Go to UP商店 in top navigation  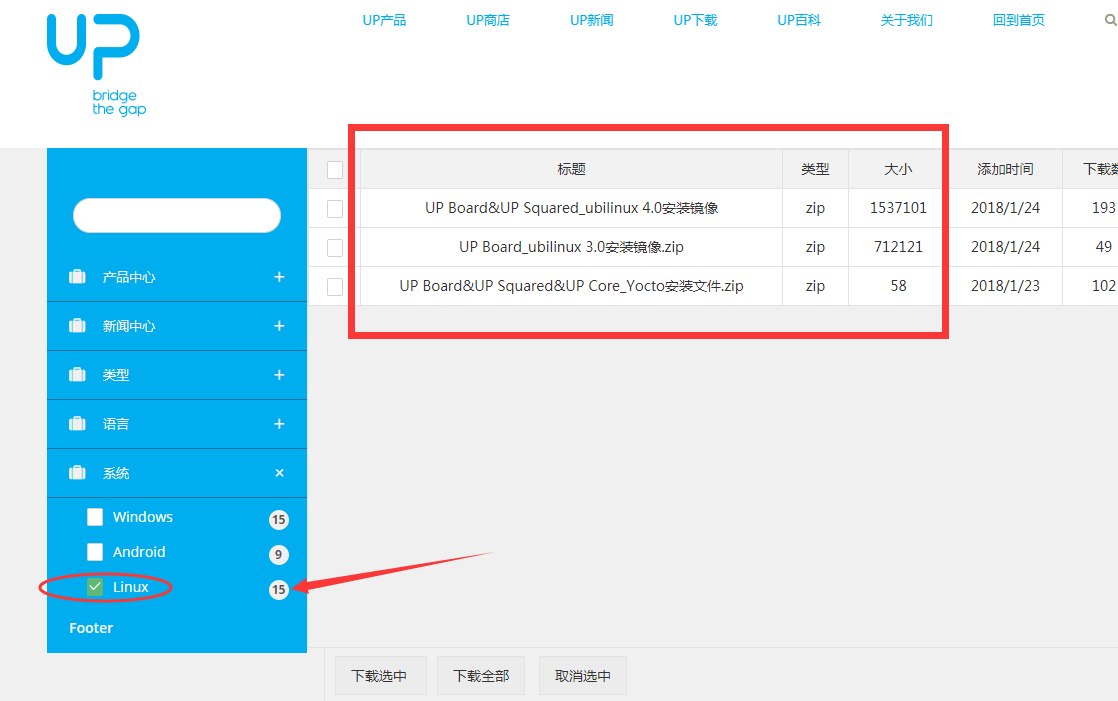[x=488, y=20]
